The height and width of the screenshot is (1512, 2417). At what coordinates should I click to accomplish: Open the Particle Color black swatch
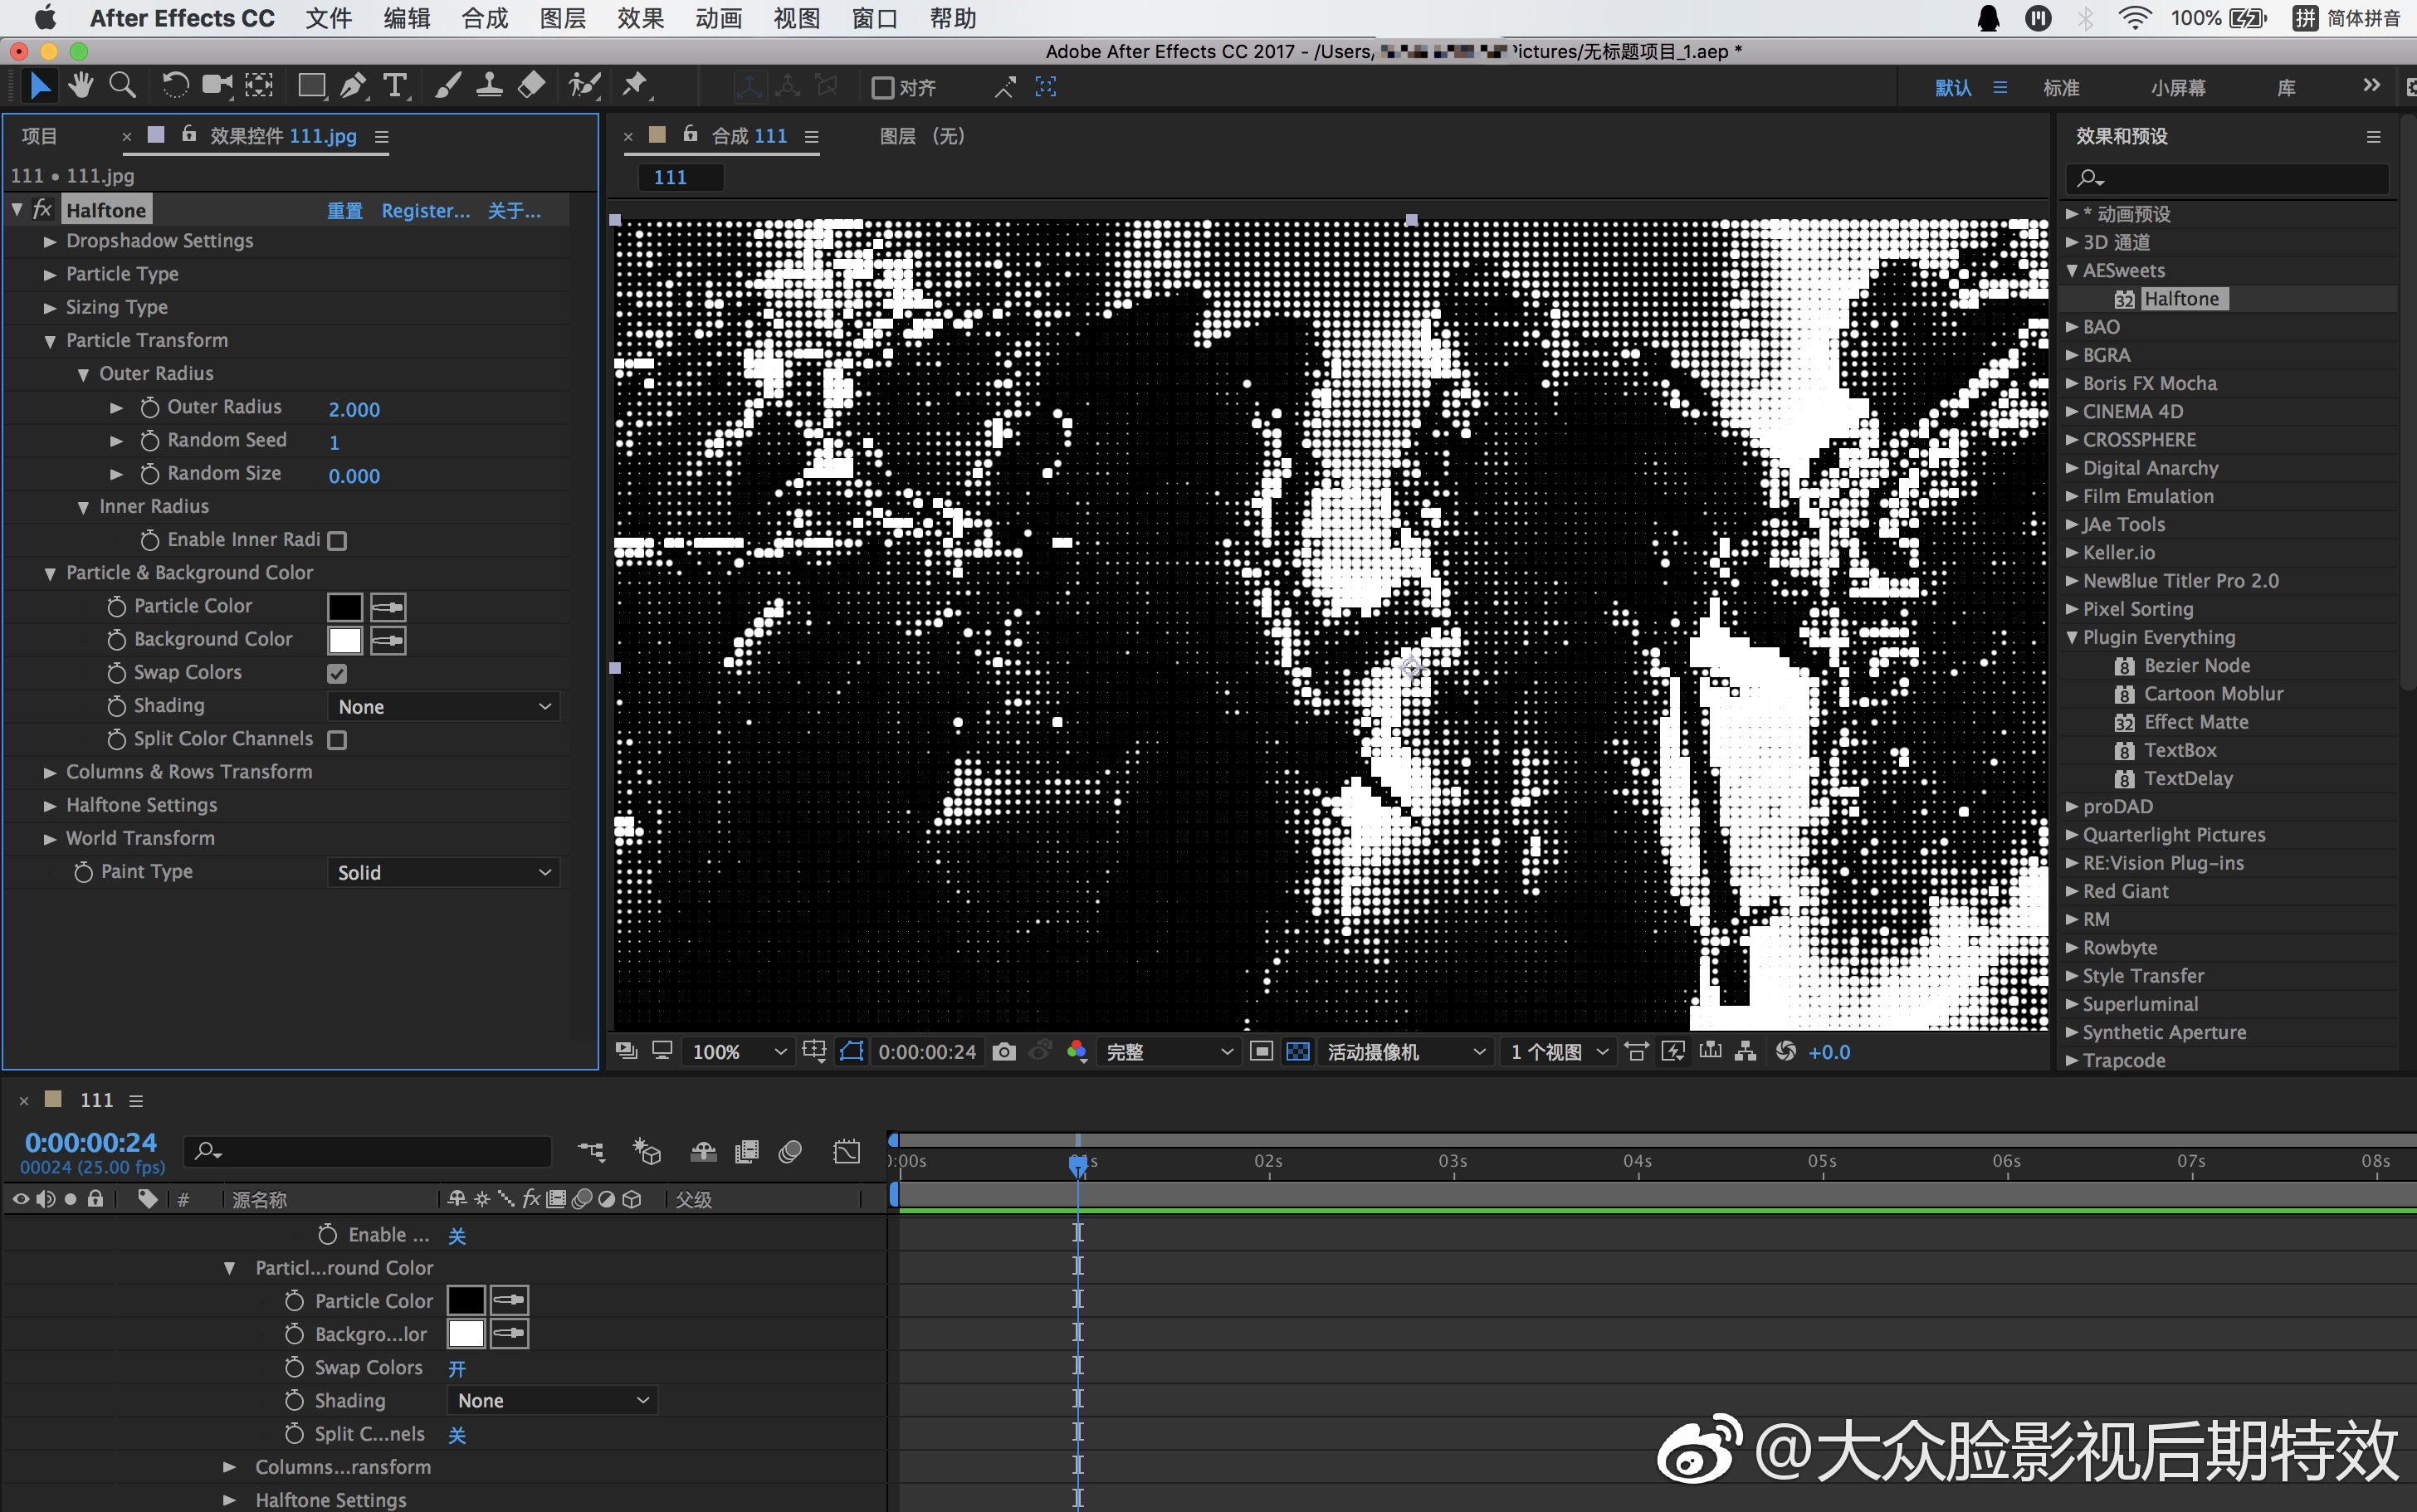[x=344, y=607]
